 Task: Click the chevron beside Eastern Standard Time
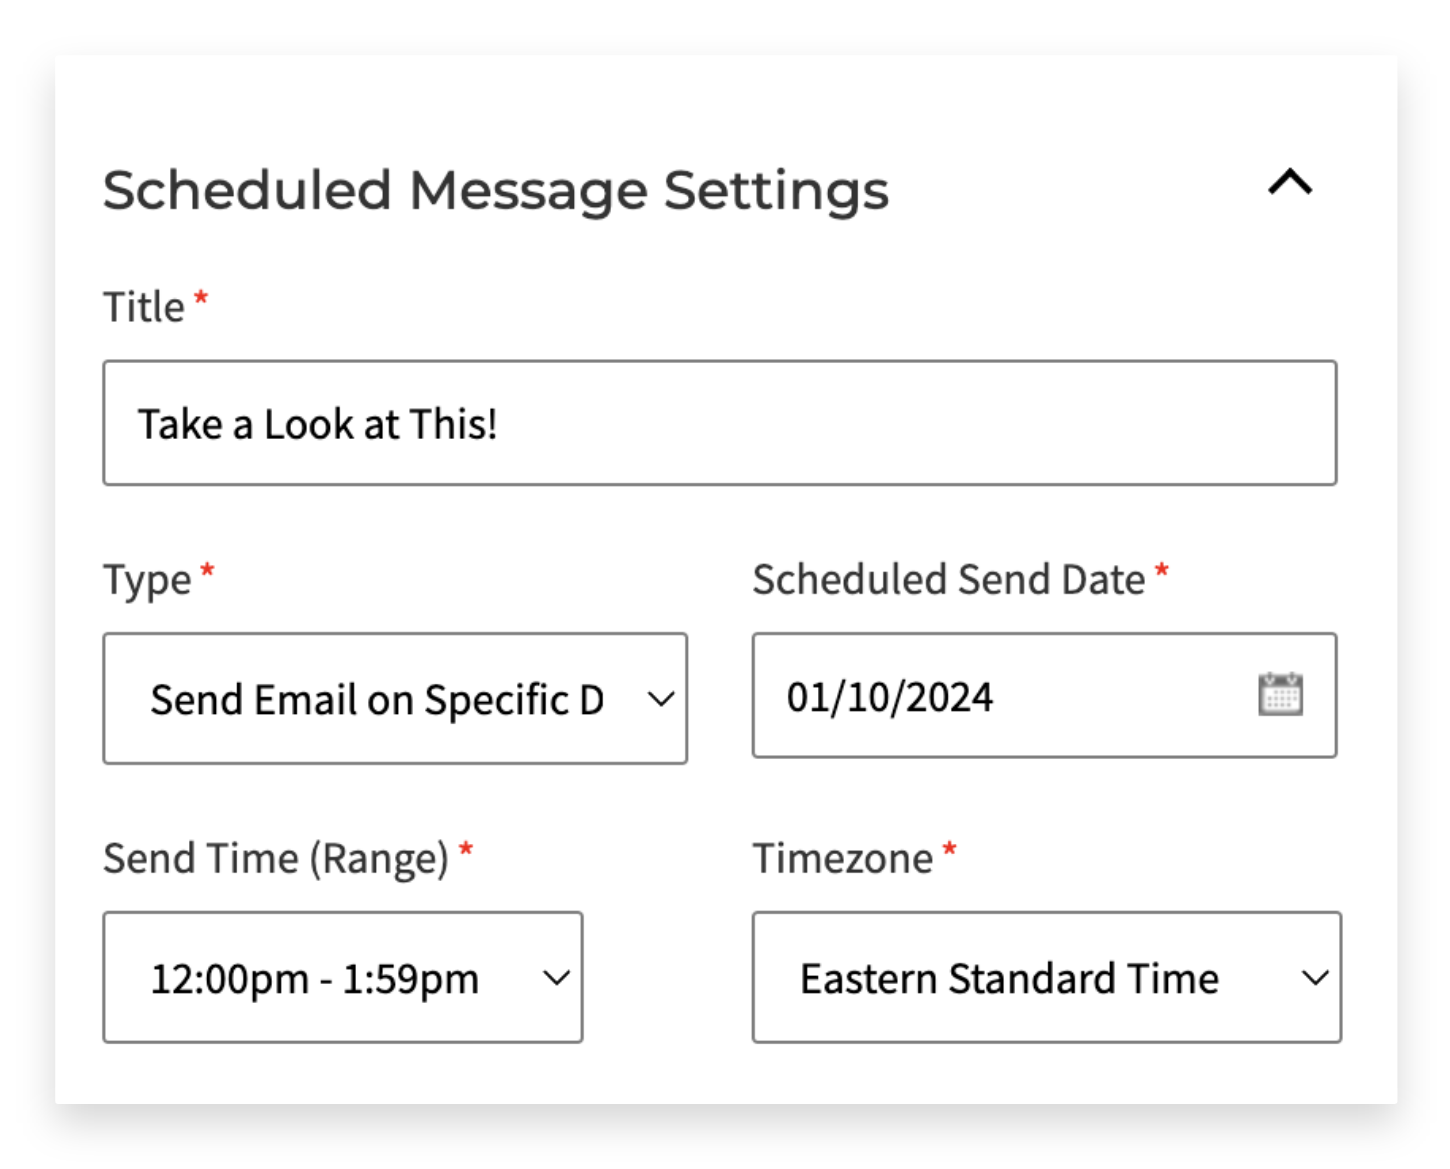pos(1316,978)
